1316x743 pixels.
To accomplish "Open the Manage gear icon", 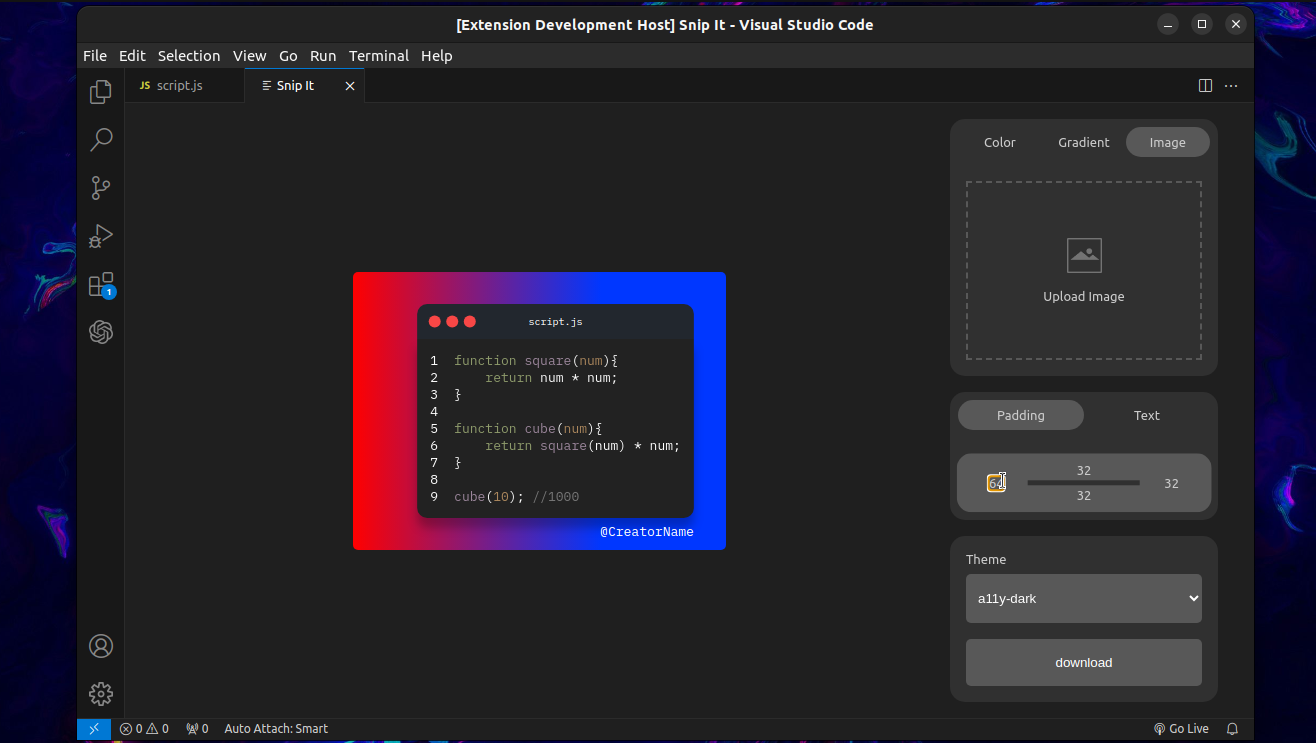I will pos(101,694).
